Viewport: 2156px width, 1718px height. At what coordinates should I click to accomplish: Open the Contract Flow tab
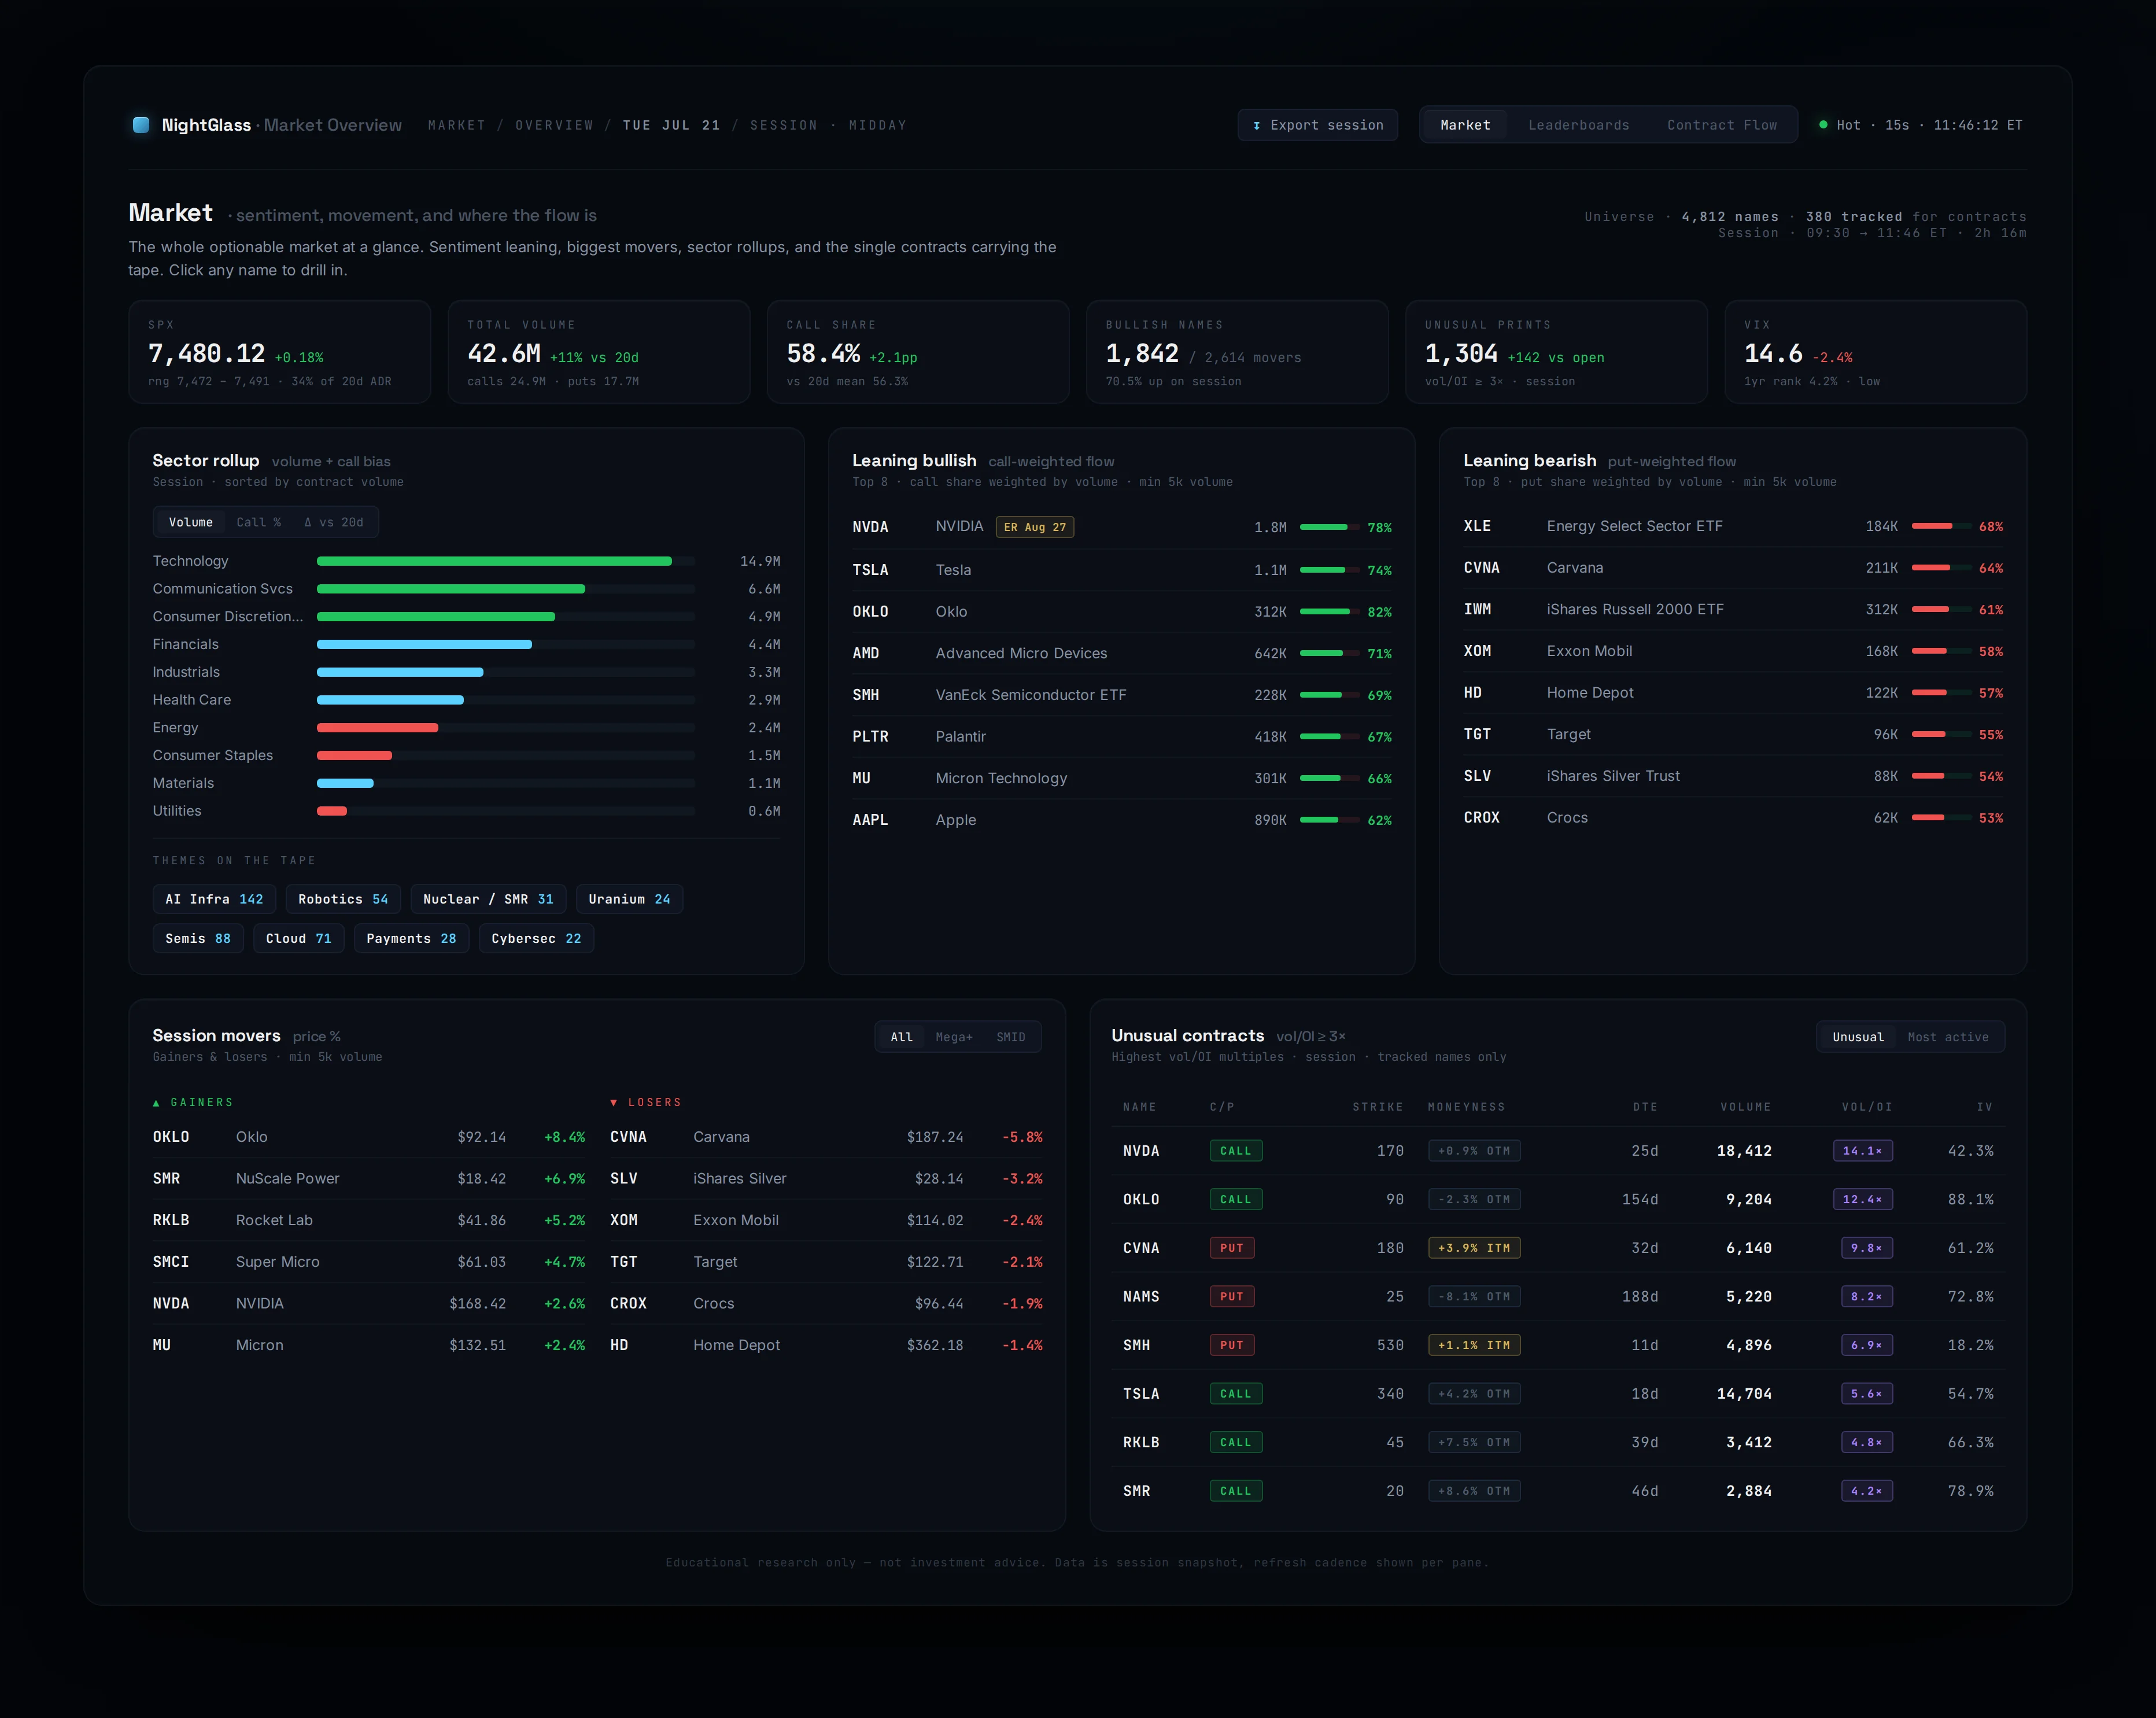tap(1721, 125)
